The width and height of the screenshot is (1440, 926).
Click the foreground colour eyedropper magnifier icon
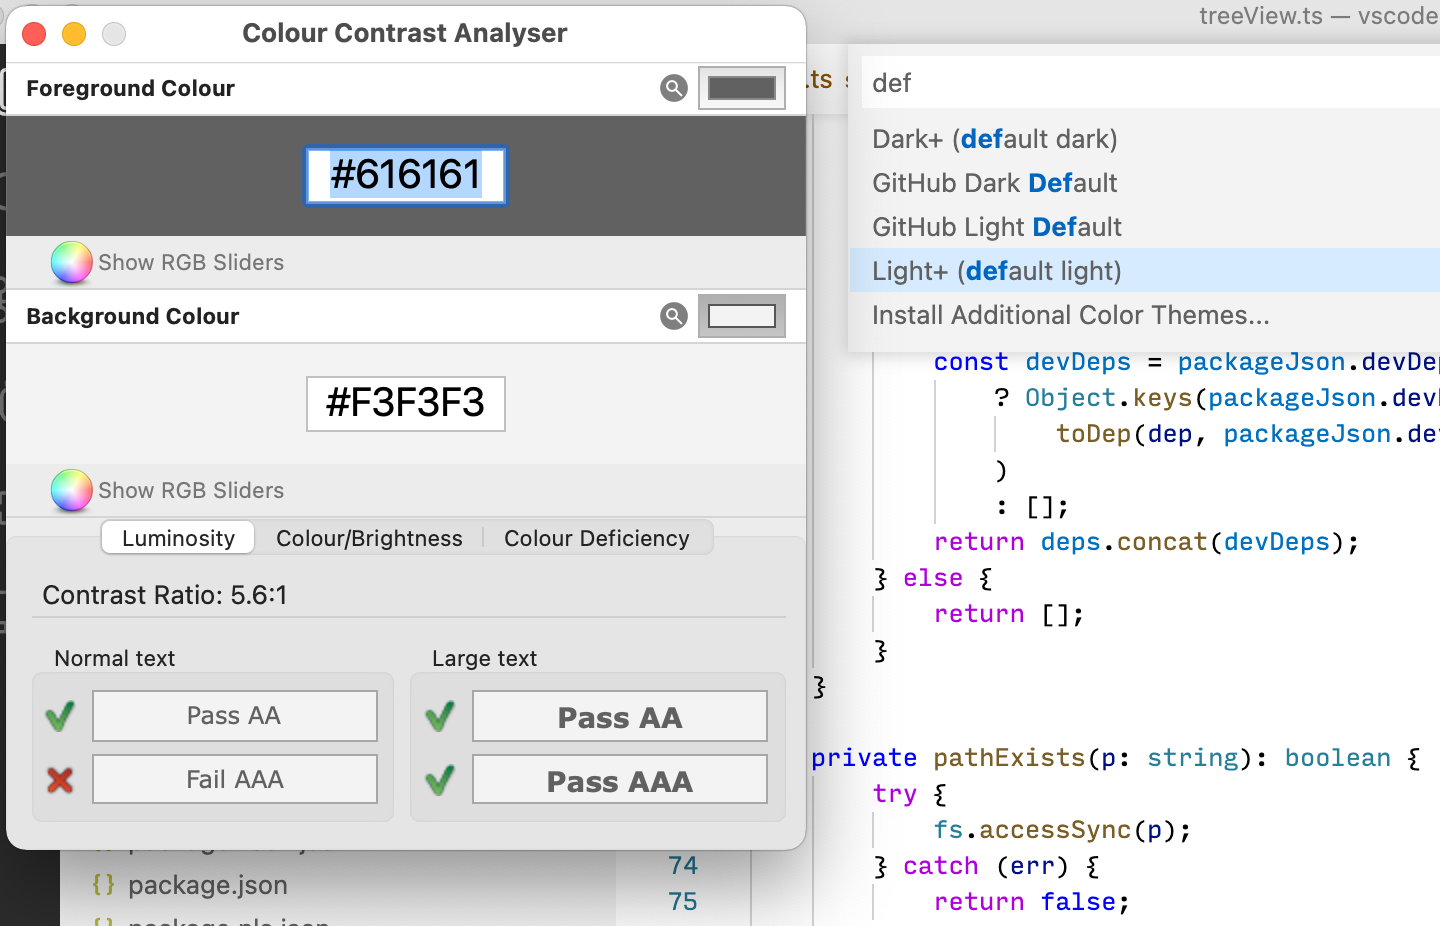coord(674,88)
